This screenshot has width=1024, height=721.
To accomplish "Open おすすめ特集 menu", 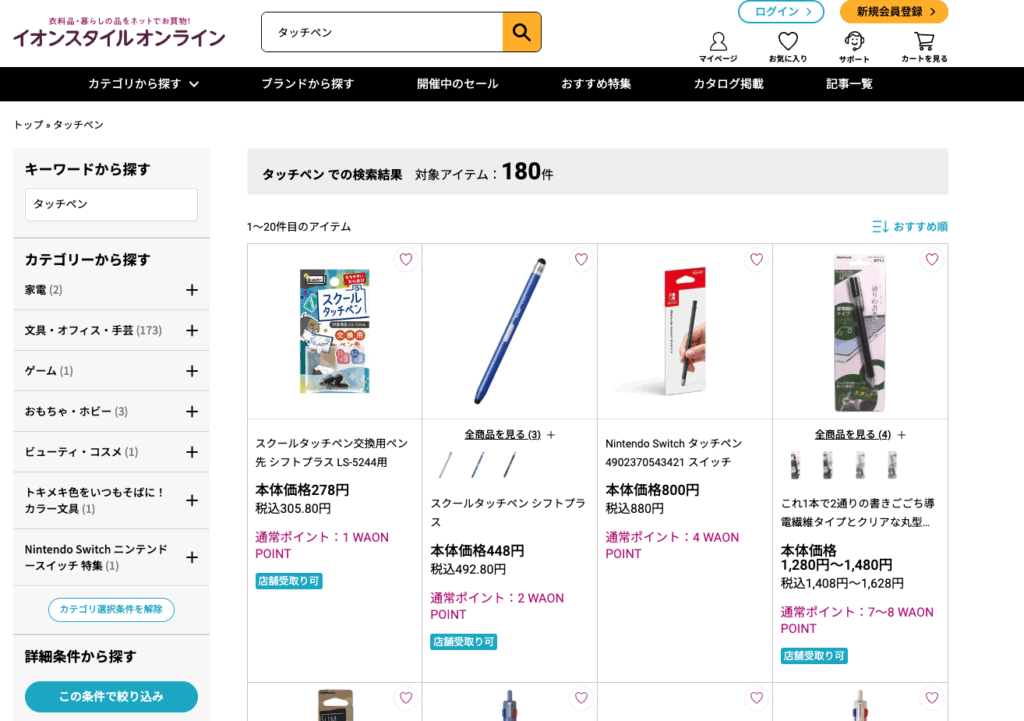I will pos(596,84).
